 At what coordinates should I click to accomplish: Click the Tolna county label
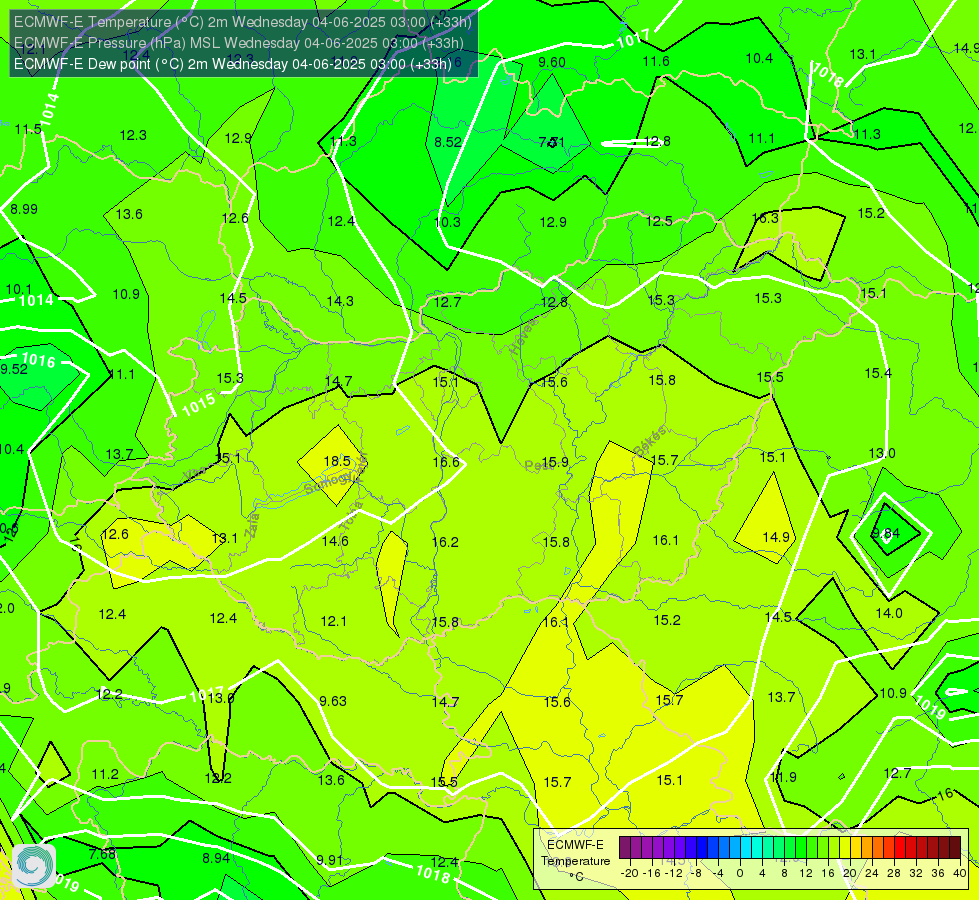[352, 515]
